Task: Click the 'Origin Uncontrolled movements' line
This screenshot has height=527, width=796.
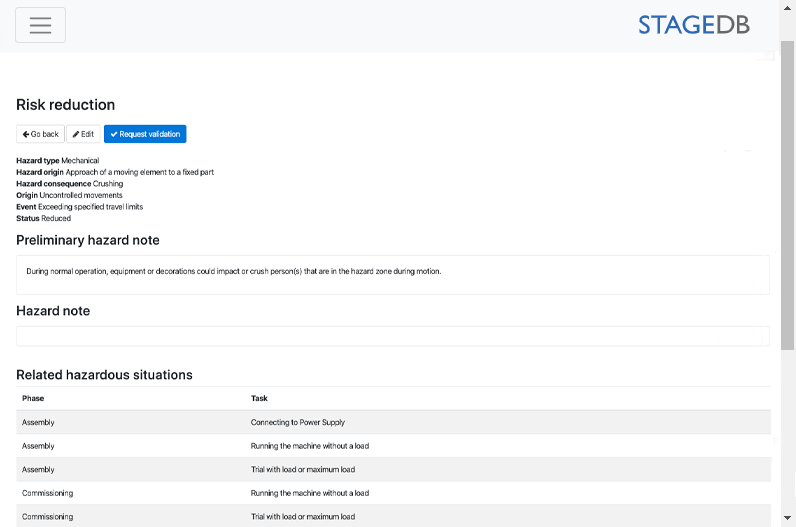Action: point(69,195)
